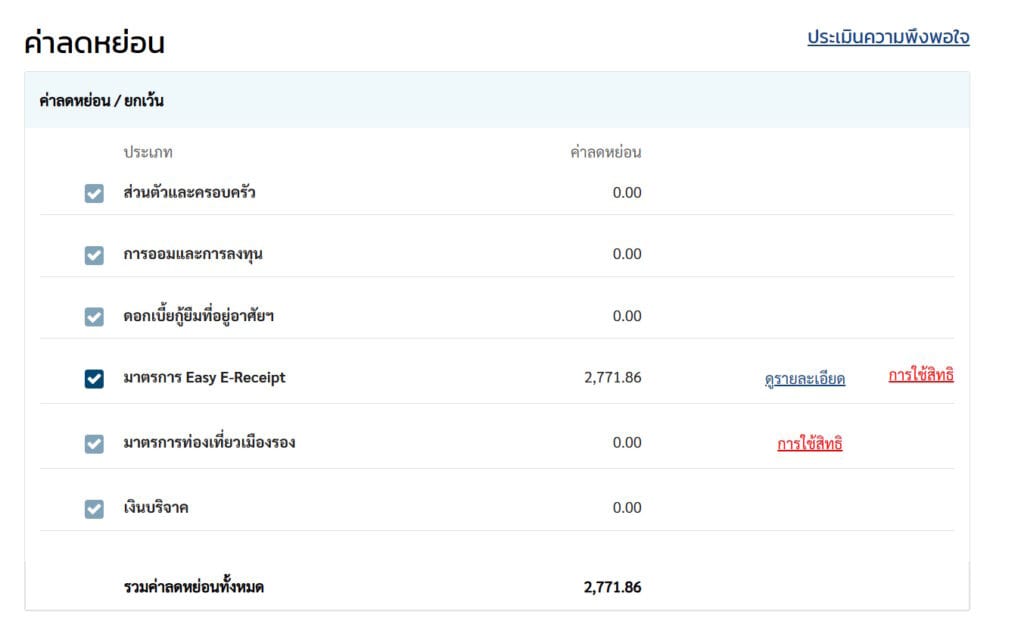Toggle the ส่วนตัวและครอบครัว checkbox
The height and width of the screenshot is (618, 1024).
(94, 194)
